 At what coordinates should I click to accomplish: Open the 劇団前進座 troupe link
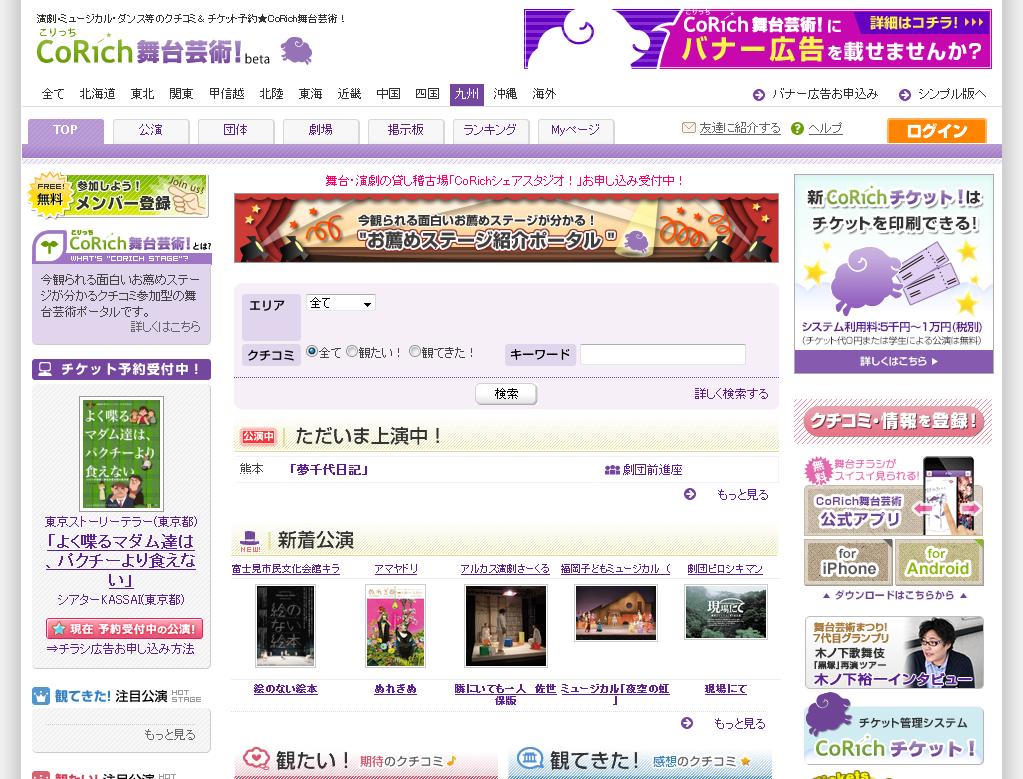coord(652,470)
